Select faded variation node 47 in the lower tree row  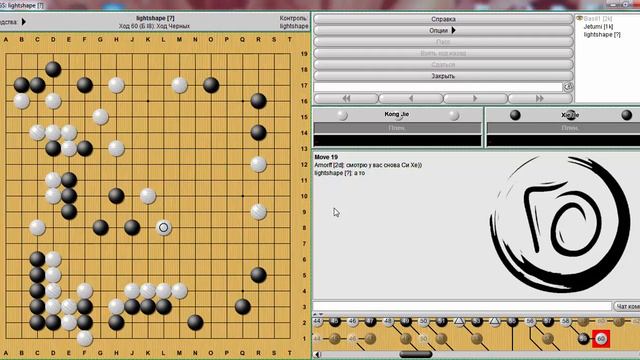coord(370,339)
